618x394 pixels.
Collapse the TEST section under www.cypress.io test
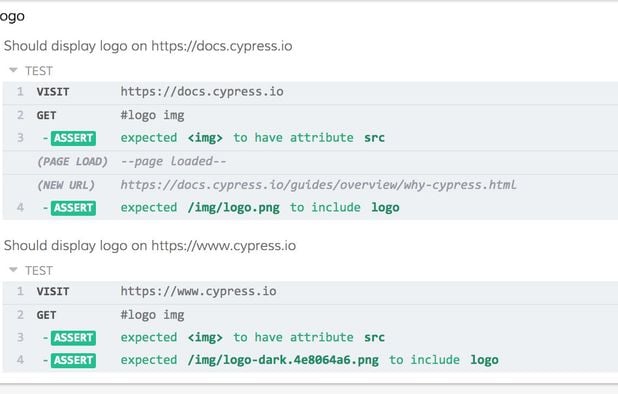pos(31,271)
